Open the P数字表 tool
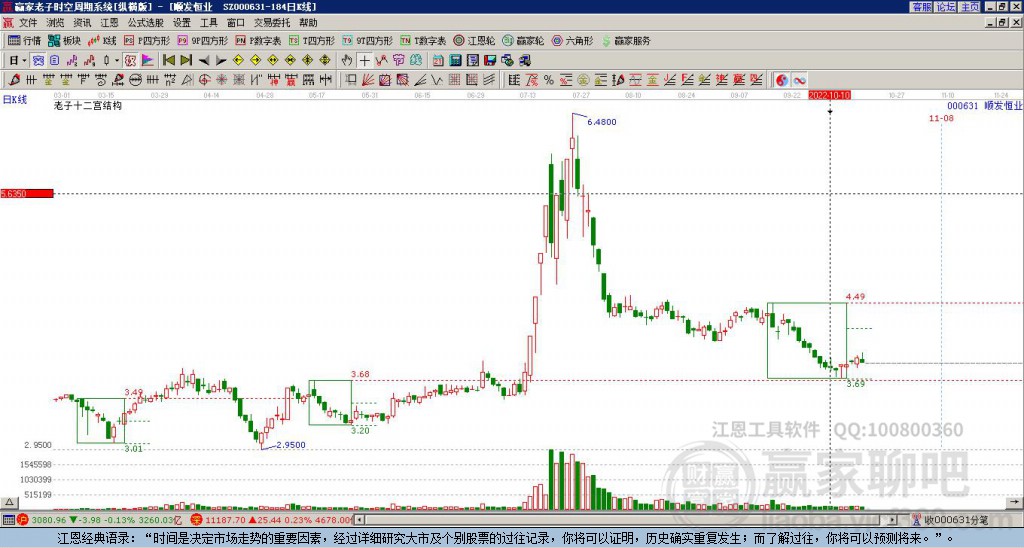 click(x=259, y=40)
